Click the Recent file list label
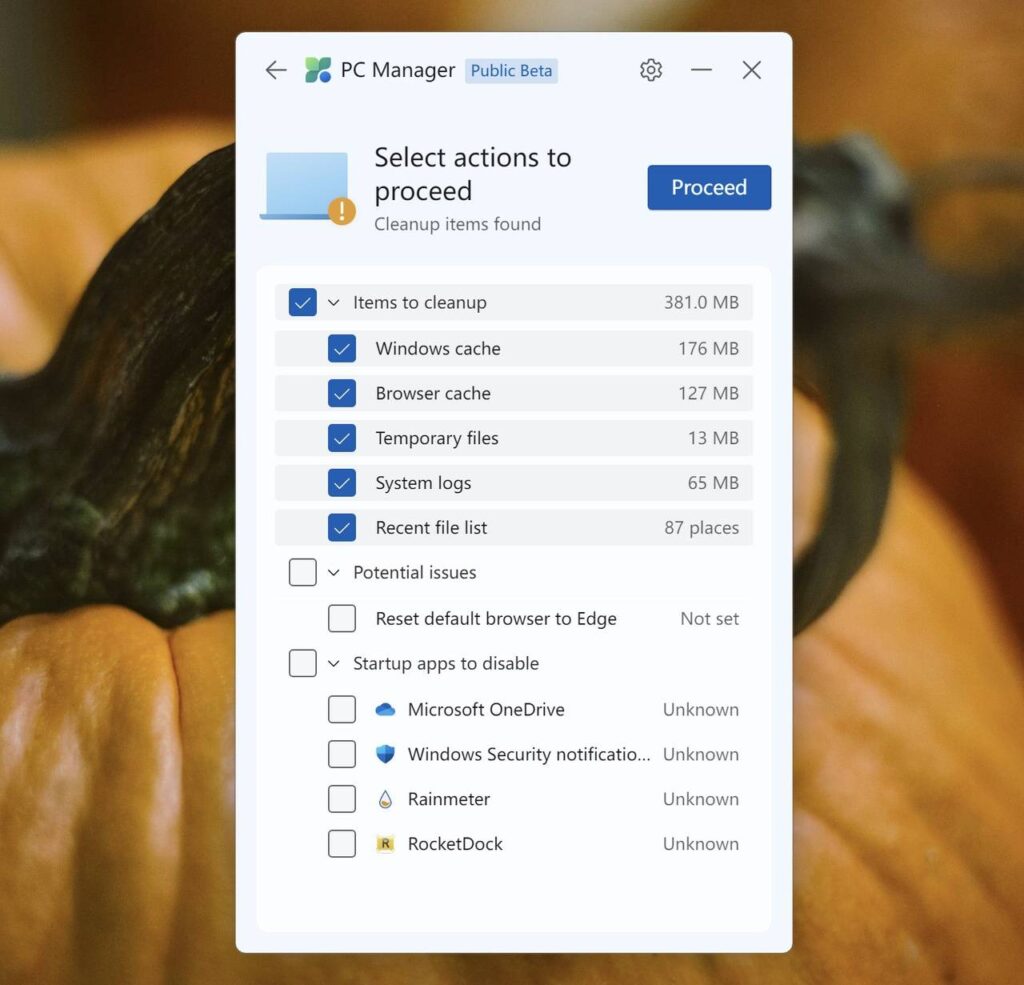Screen dimensions: 1024x985 pyautogui.click(x=431, y=528)
